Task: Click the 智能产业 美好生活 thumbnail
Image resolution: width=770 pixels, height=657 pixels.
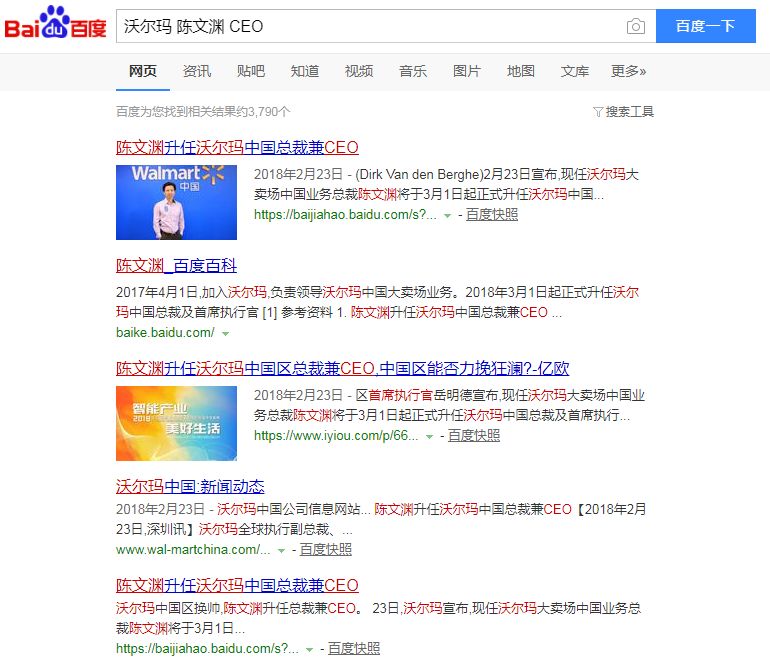Action: [176, 423]
